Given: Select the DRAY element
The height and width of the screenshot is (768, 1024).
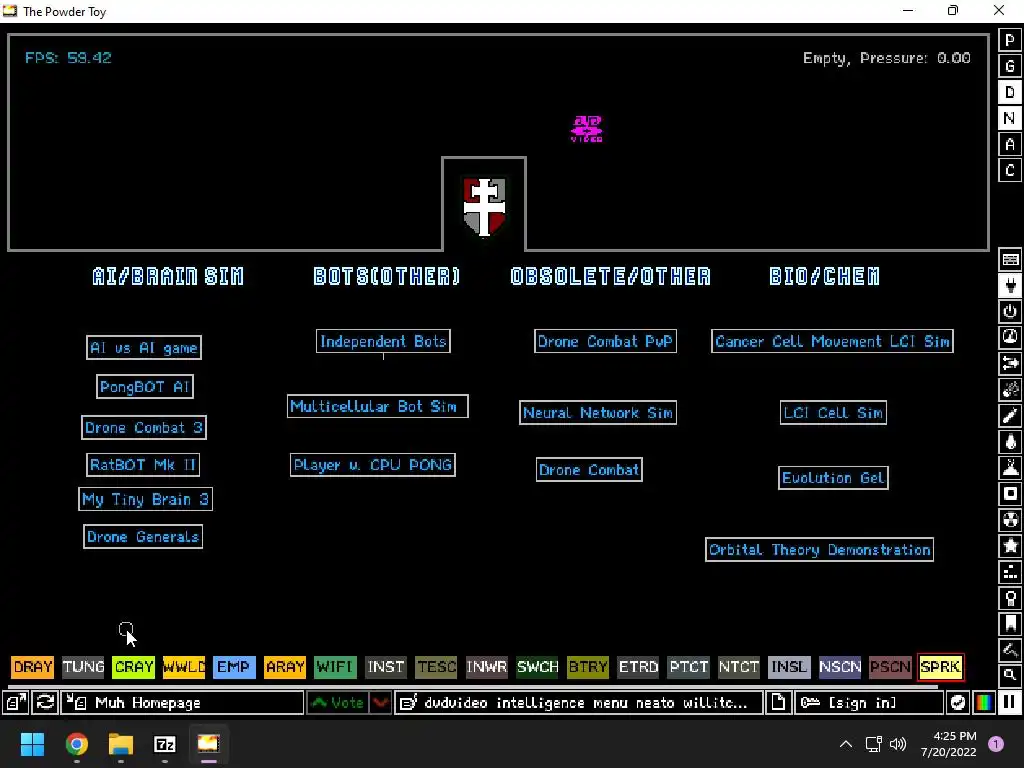Looking at the screenshot, I should (x=33, y=667).
